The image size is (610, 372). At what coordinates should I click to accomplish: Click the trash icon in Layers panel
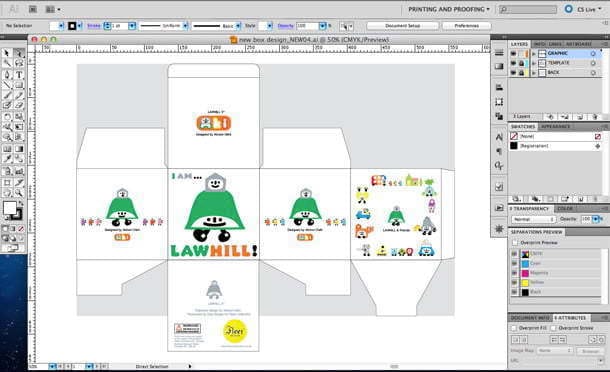(x=594, y=116)
